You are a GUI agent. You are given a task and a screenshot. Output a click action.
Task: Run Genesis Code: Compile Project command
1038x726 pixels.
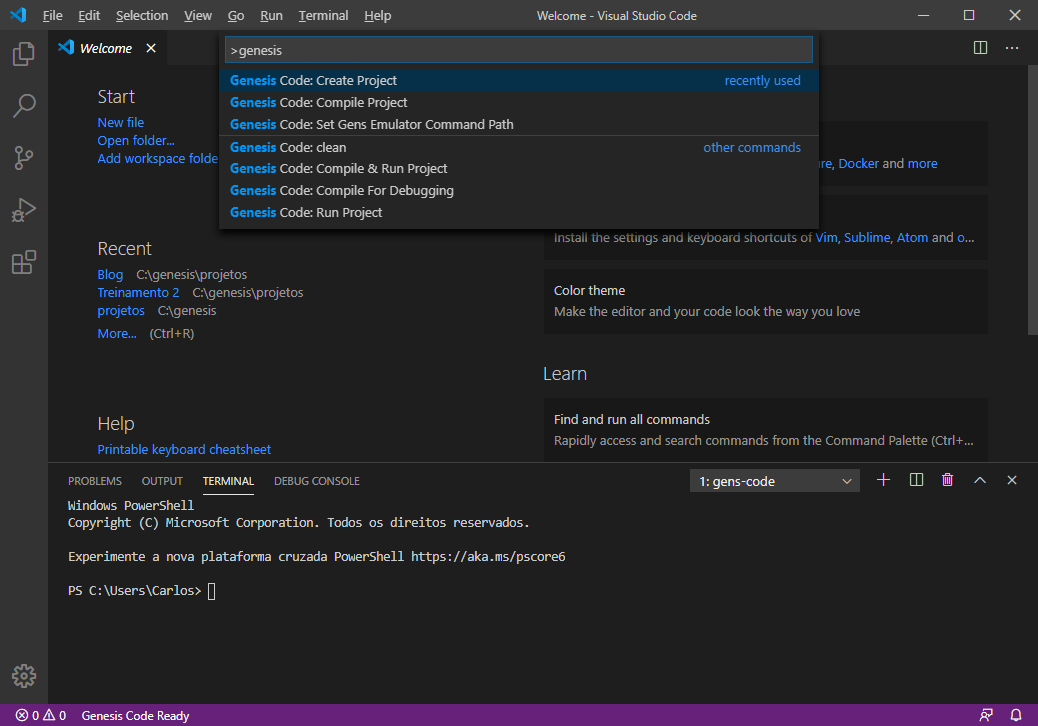coord(518,103)
